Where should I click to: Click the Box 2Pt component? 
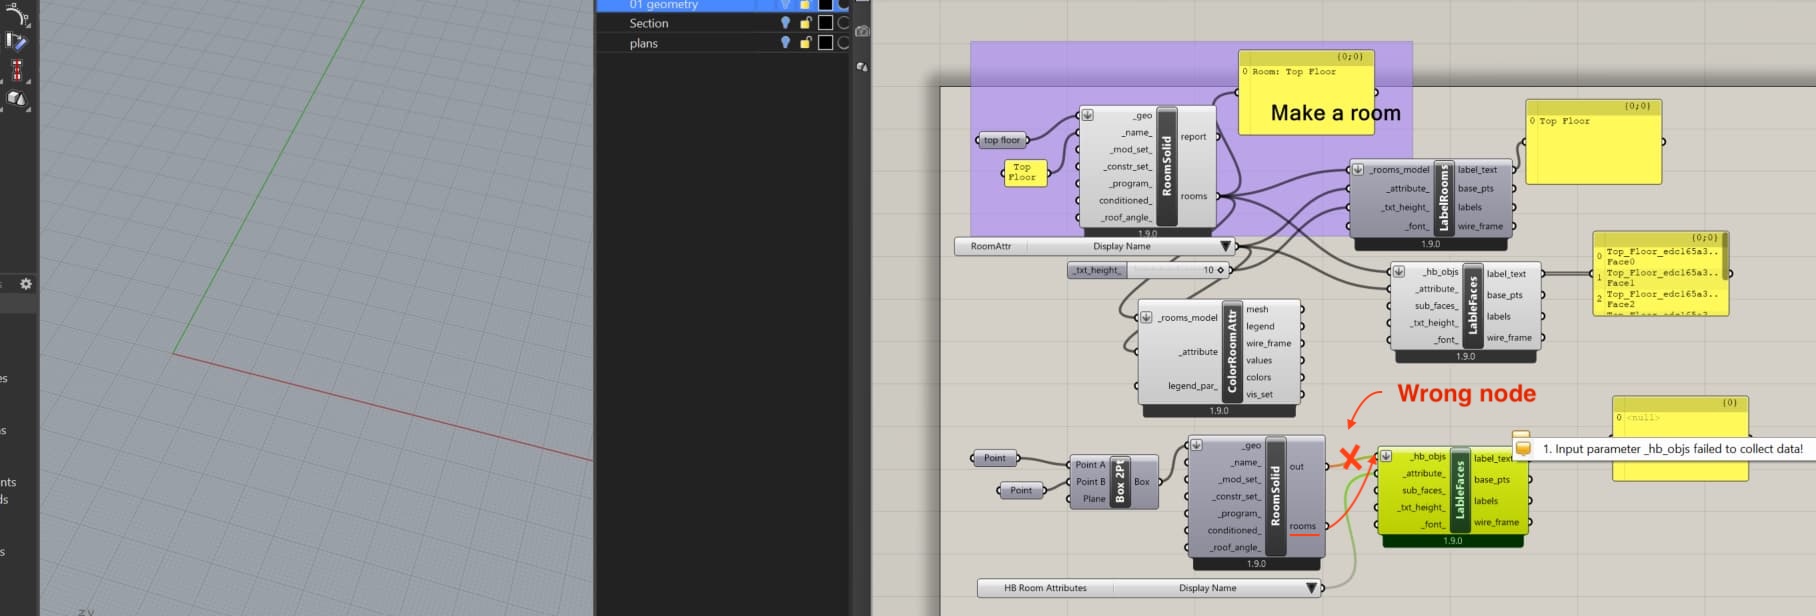click(1119, 481)
